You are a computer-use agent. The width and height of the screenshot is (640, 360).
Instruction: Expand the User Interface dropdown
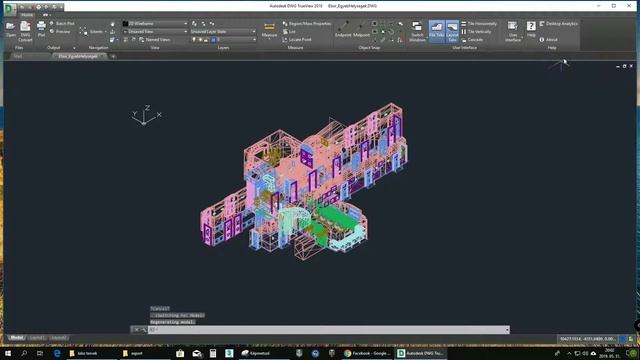coord(513,31)
